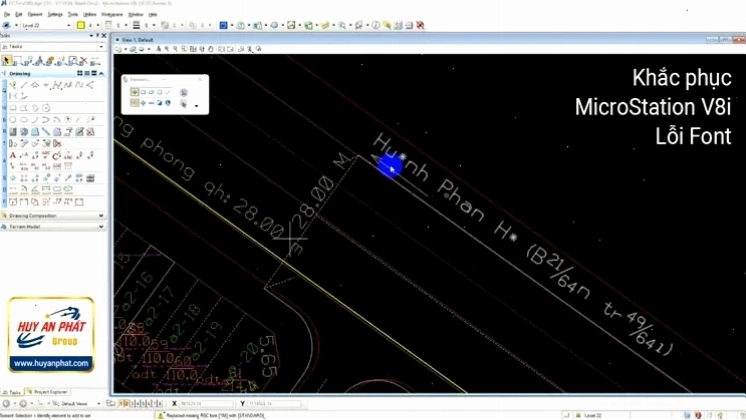
Task: Switch to the Tasks tab at bottom
Action: pyautogui.click(x=12, y=392)
